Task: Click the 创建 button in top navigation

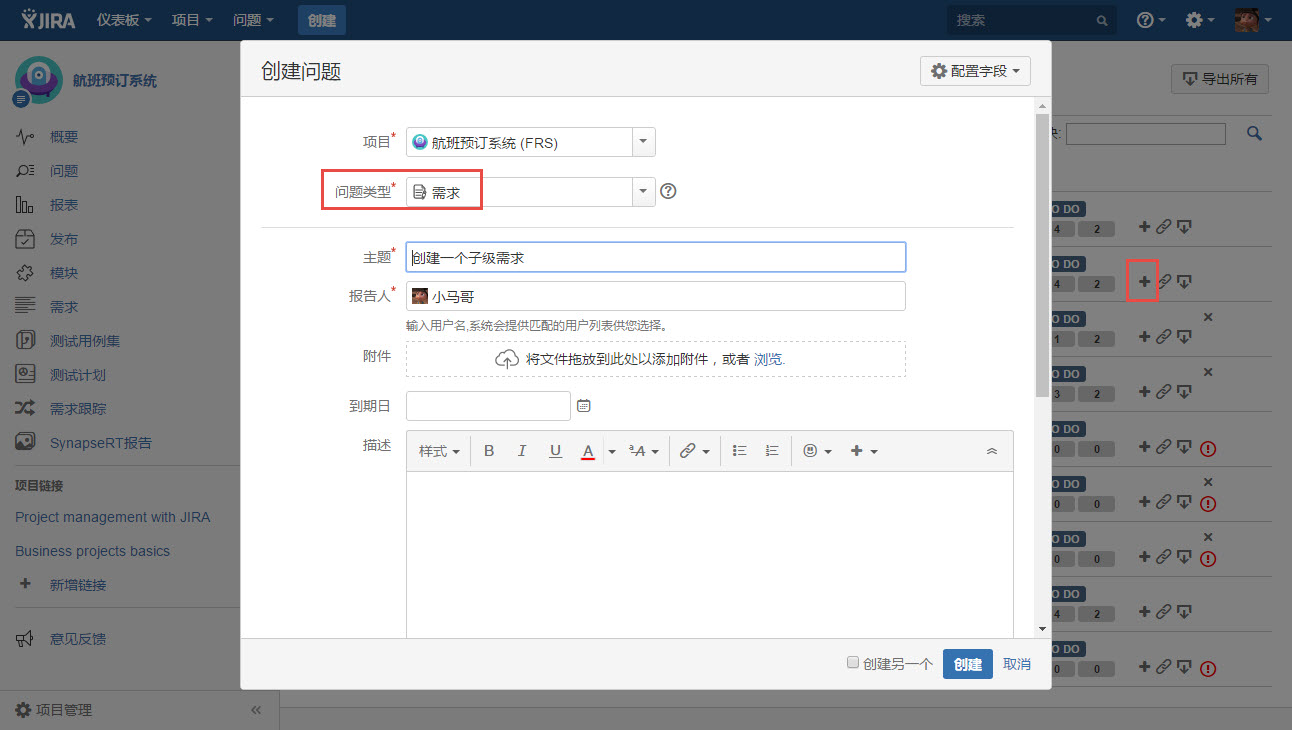Action: coord(322,20)
